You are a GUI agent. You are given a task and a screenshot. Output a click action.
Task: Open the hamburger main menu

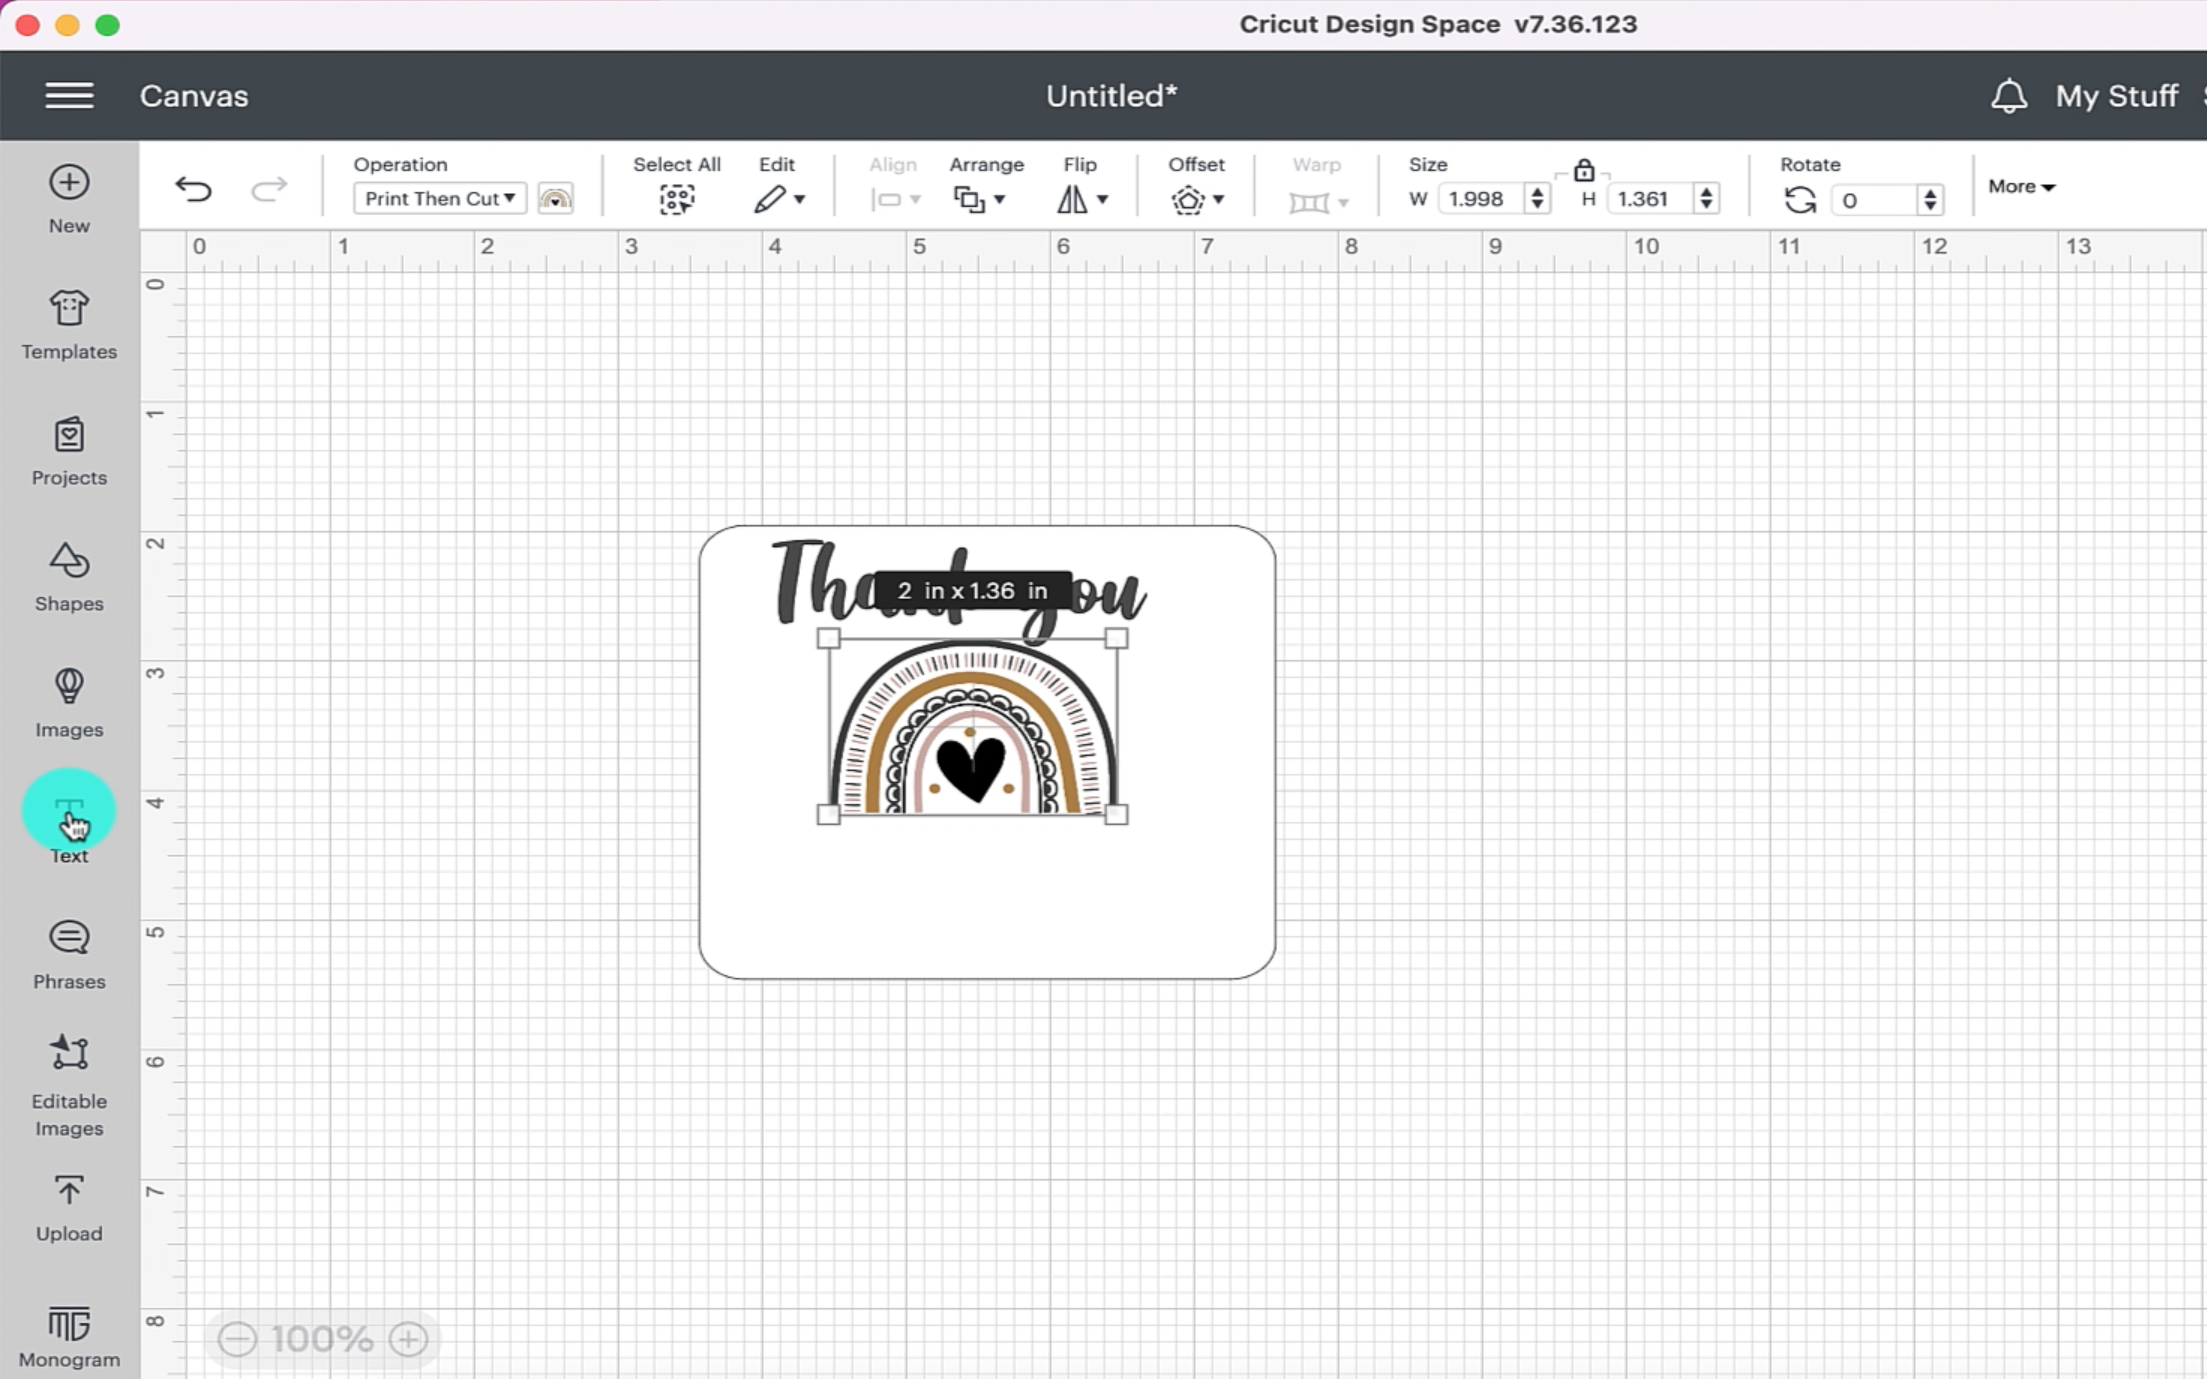pos(69,96)
